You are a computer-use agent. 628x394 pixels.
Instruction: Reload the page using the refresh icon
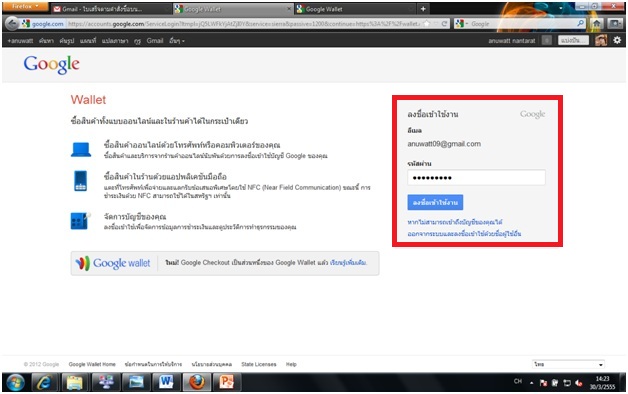(x=444, y=24)
